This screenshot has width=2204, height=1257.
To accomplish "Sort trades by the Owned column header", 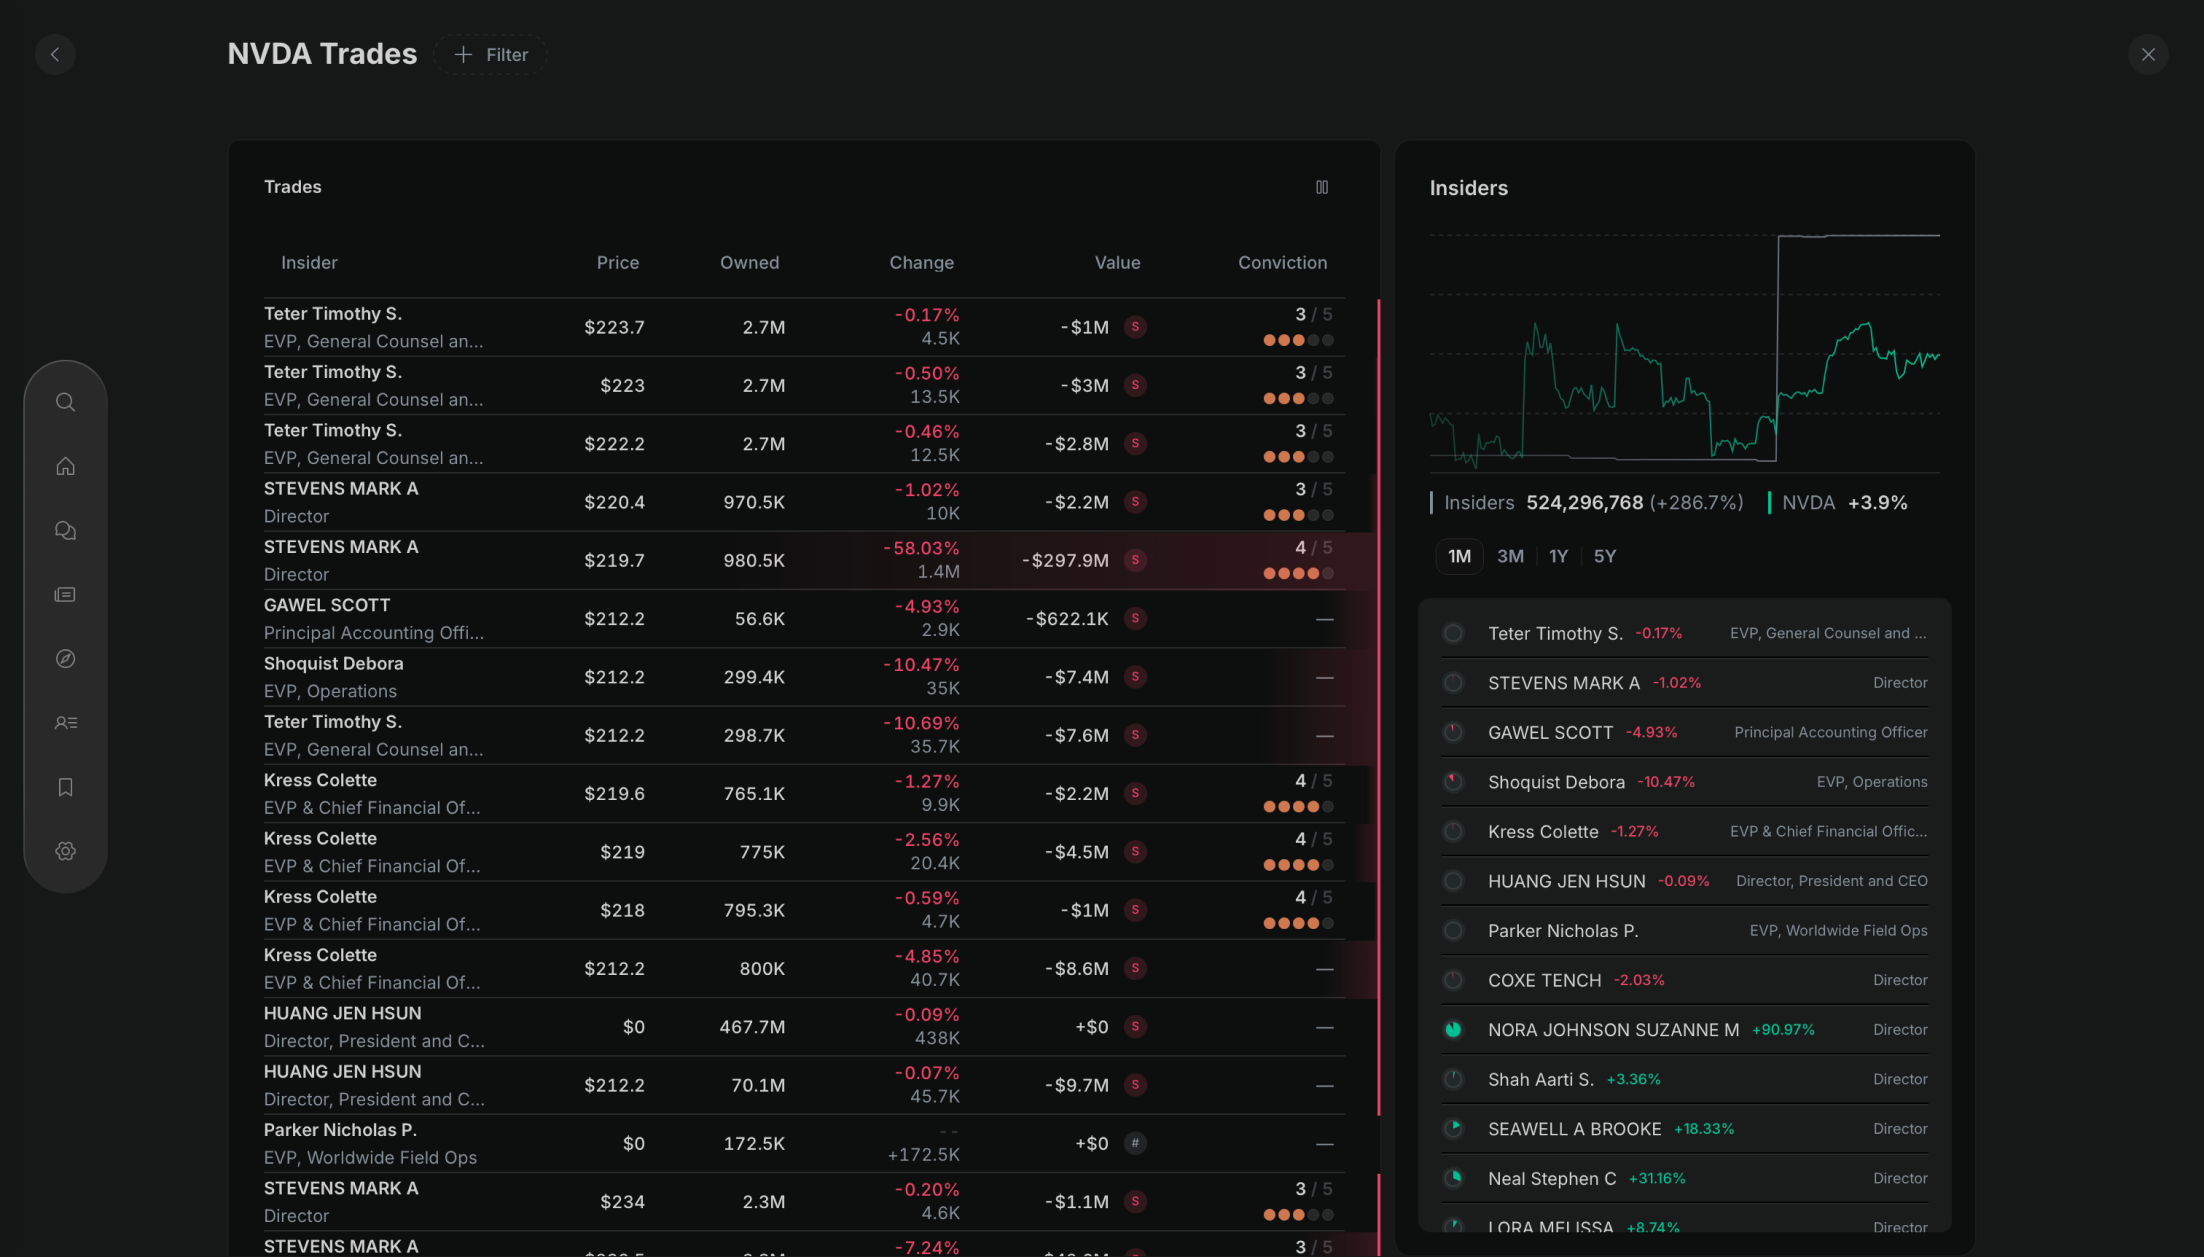I will [749, 262].
